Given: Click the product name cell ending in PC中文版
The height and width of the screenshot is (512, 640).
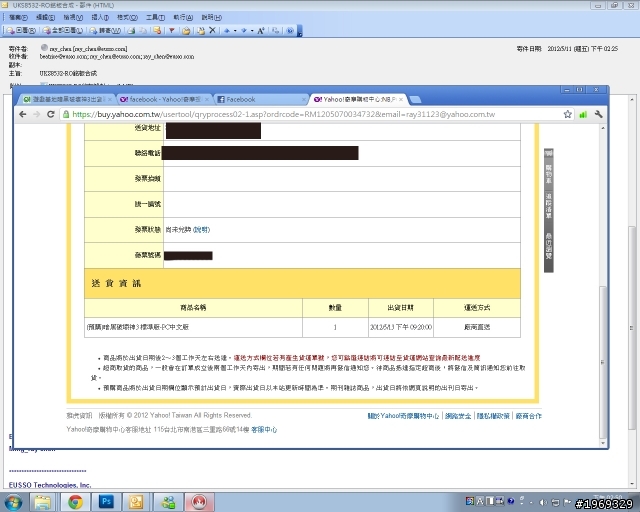Looking at the screenshot, I should 193,327.
